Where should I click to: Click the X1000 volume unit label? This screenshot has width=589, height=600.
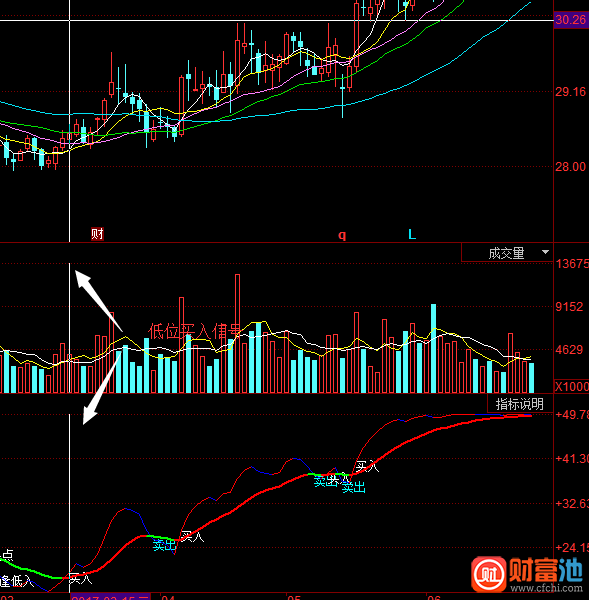pos(571,386)
